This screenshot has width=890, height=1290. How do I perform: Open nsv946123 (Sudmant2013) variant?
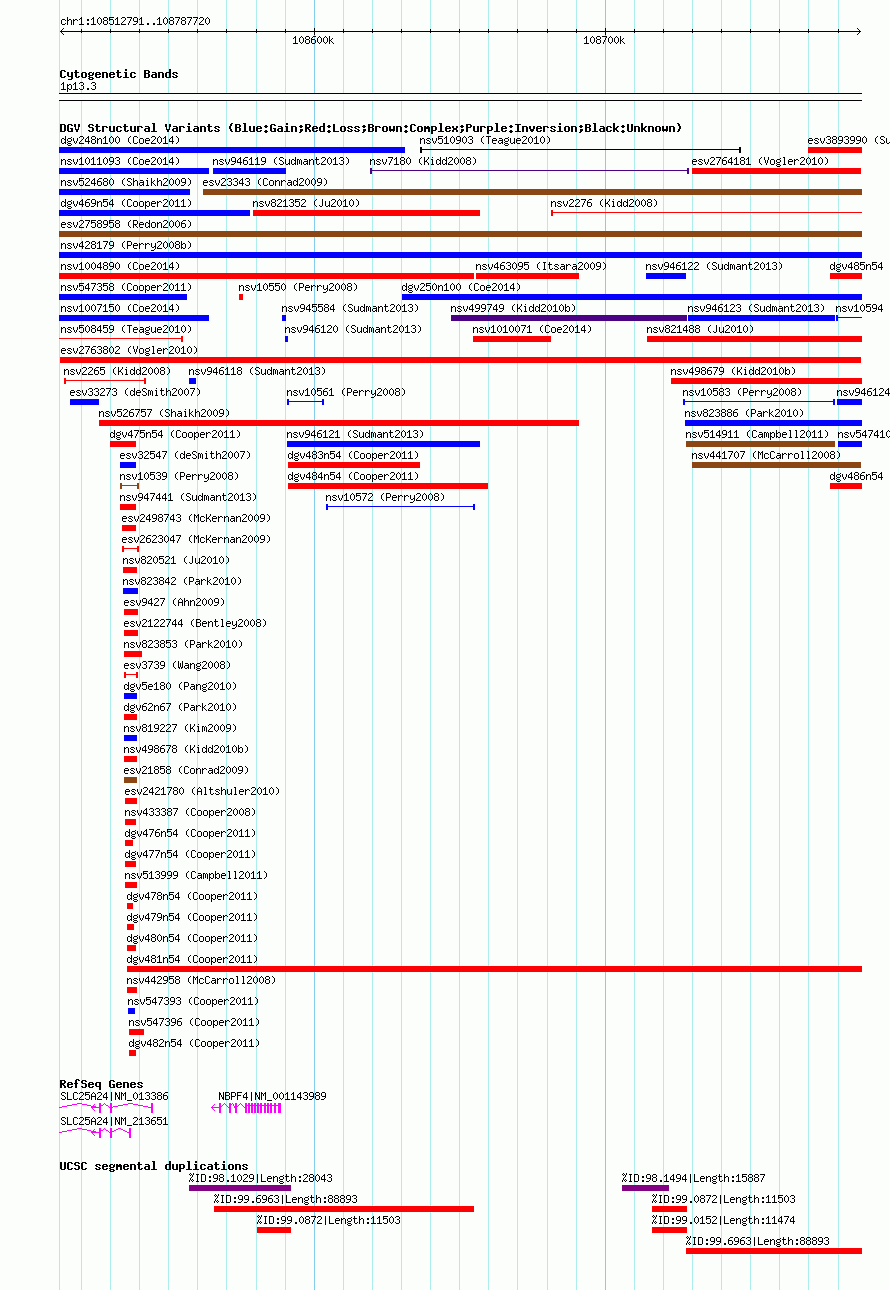point(756,309)
